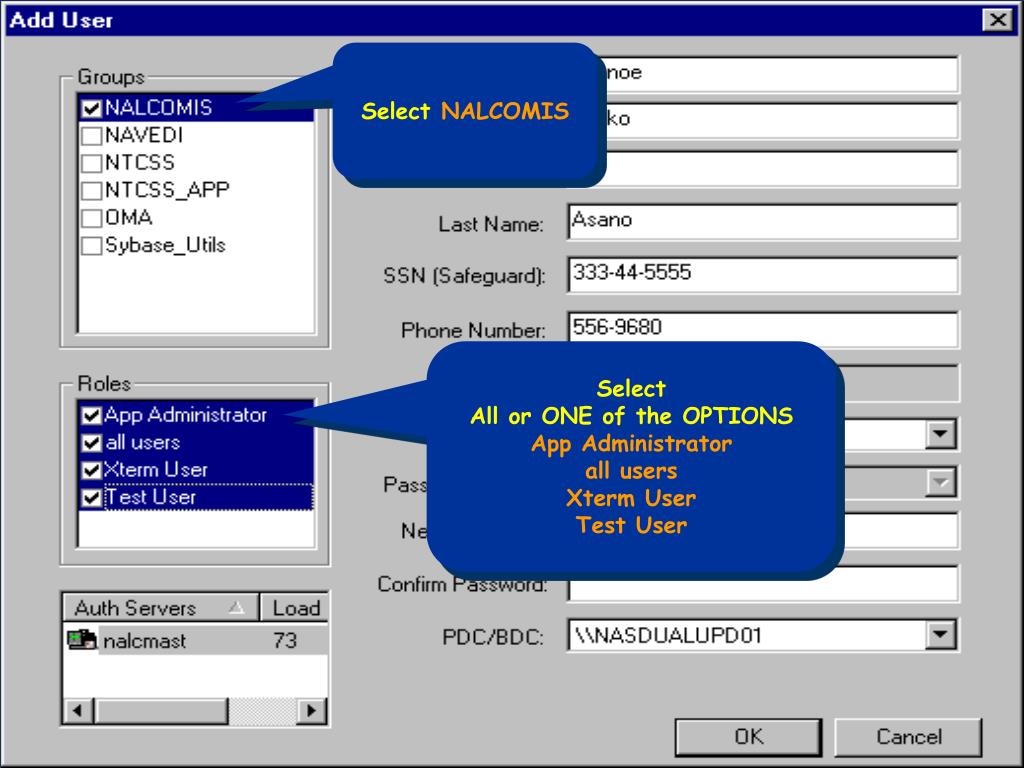This screenshot has width=1024, height=768.
Task: Sort by the Auth Servers column header
Action: [161, 608]
